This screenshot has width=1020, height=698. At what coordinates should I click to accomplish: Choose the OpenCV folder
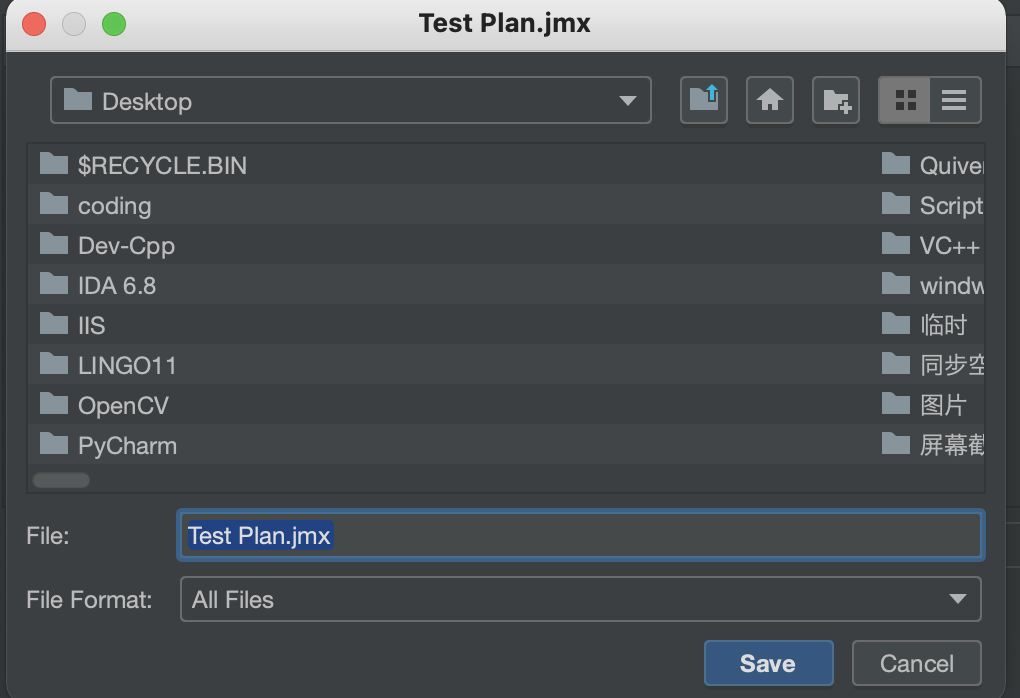point(123,405)
